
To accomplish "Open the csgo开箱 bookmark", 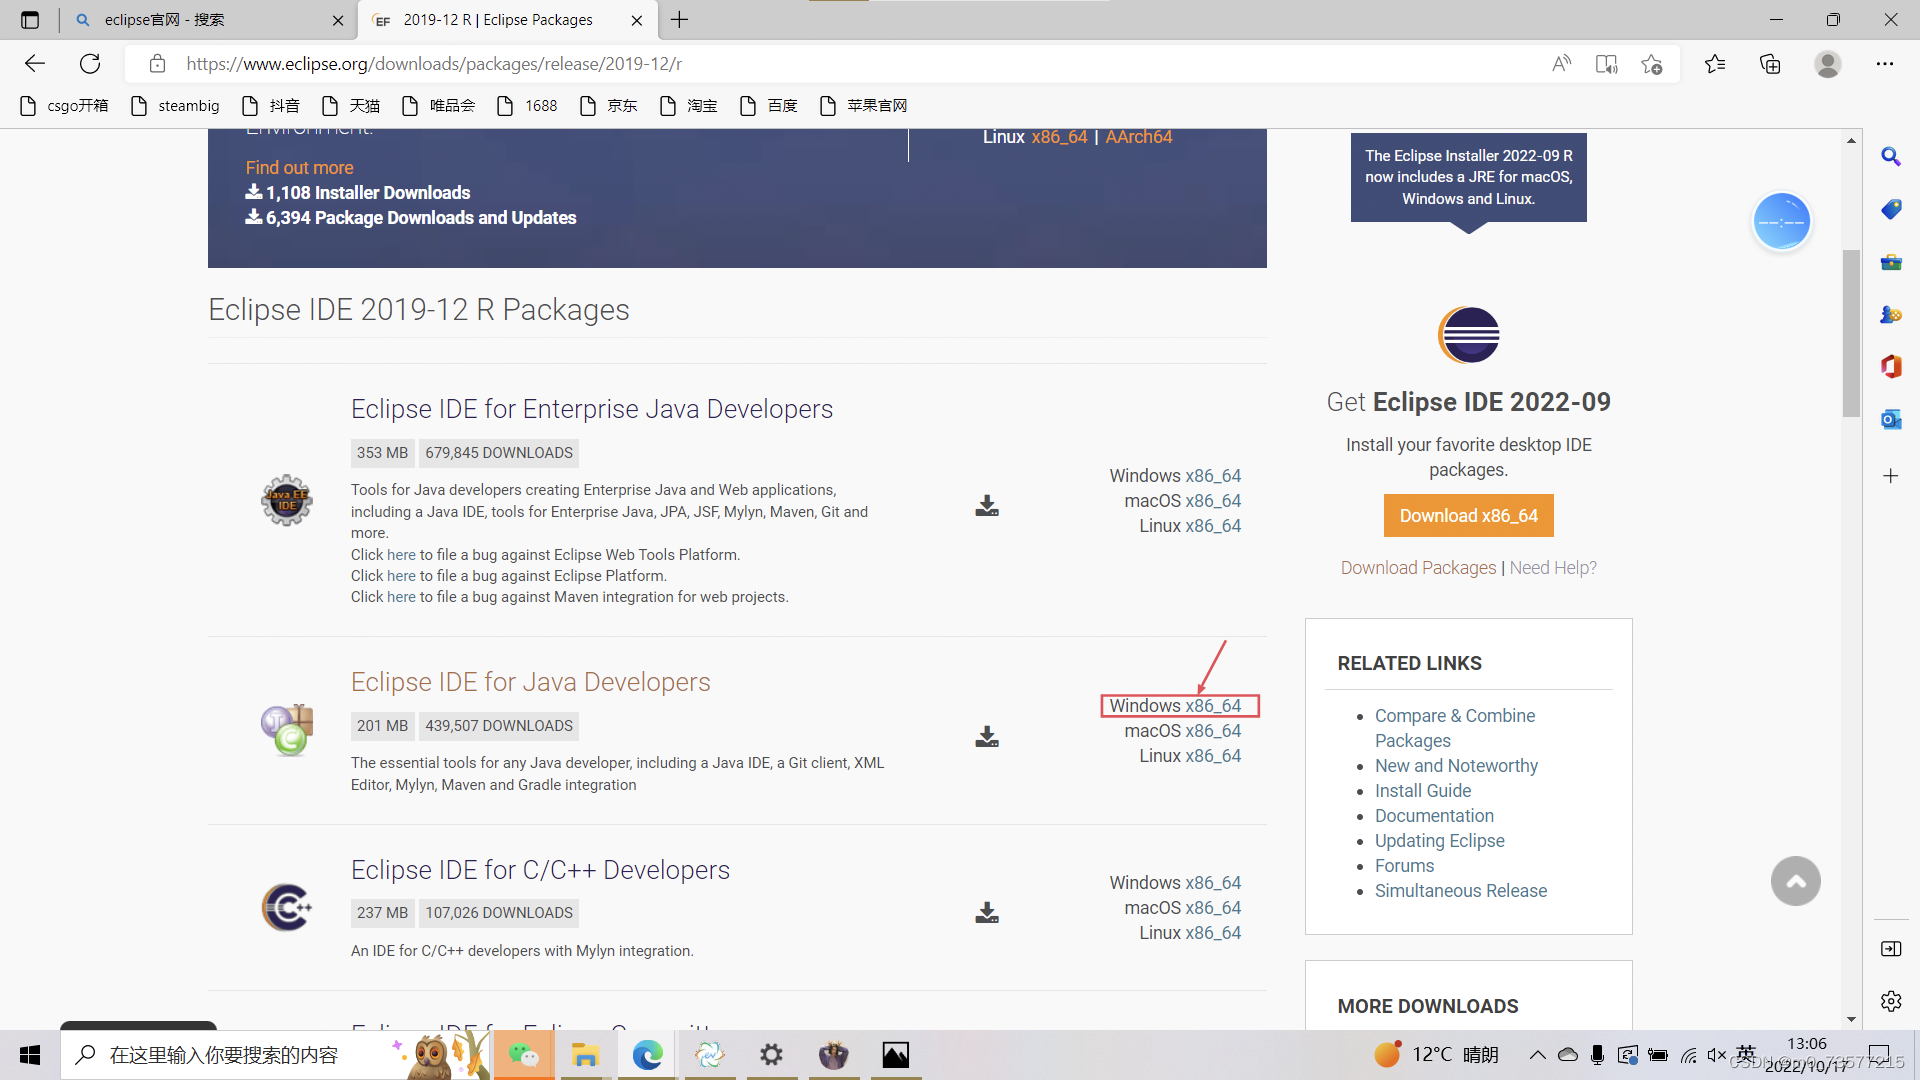I will click(x=65, y=106).
